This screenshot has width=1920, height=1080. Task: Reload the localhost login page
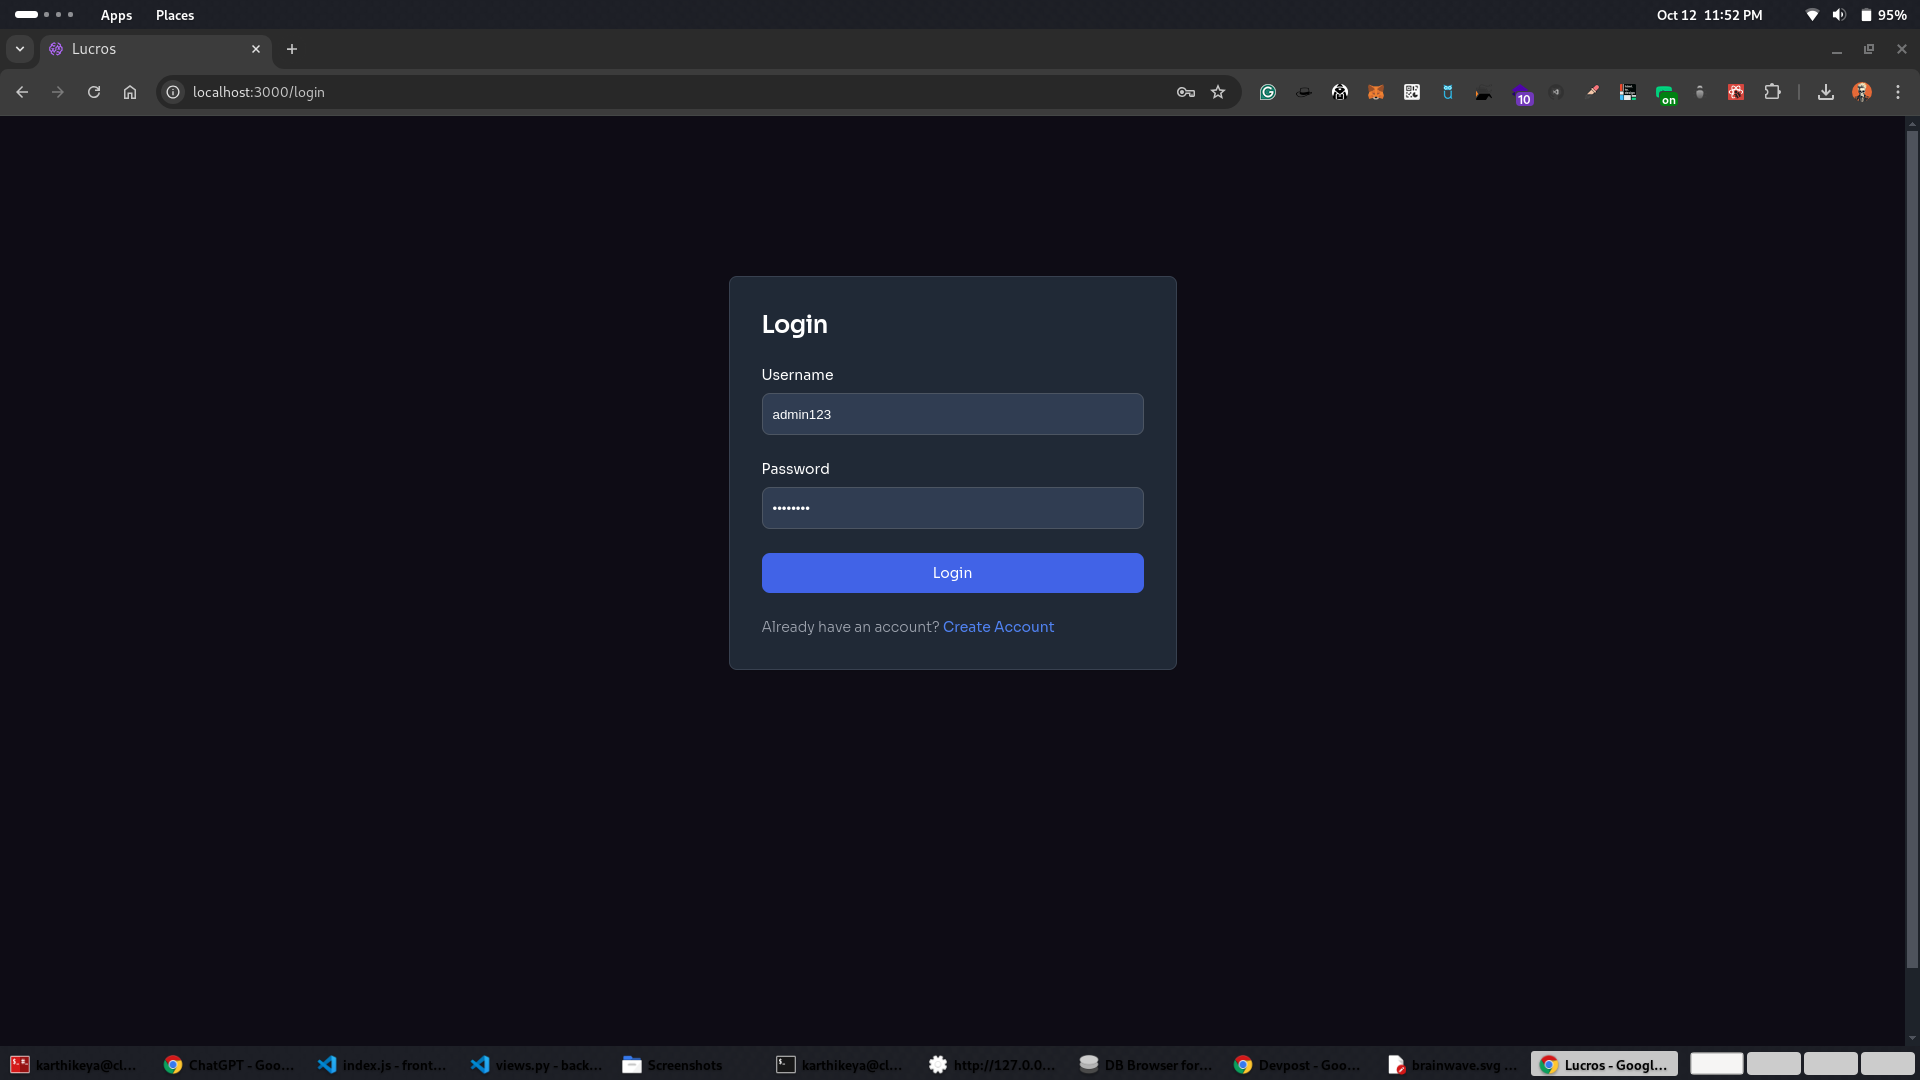tap(94, 92)
